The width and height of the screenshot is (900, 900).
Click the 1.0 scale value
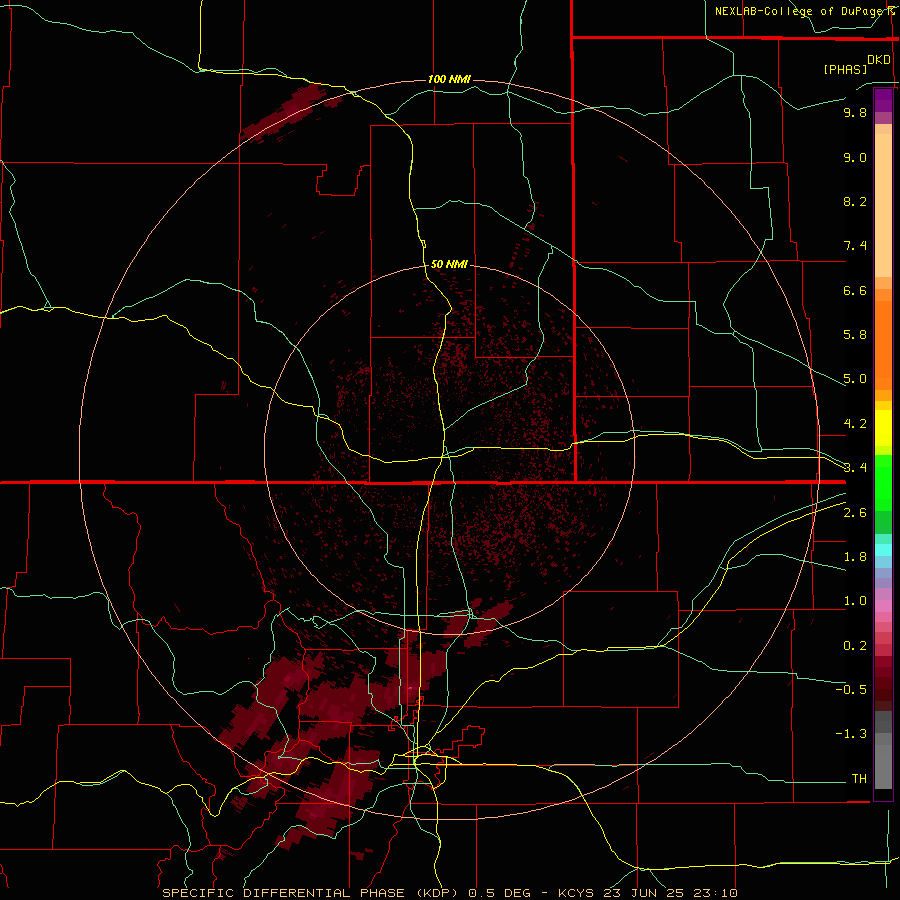click(x=855, y=601)
